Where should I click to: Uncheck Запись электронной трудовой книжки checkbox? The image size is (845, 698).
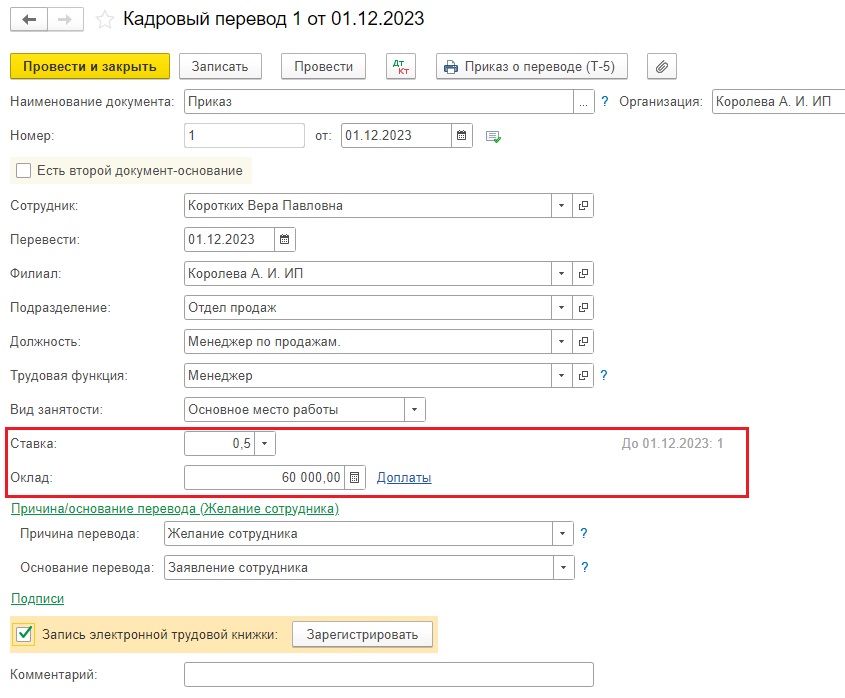24,634
